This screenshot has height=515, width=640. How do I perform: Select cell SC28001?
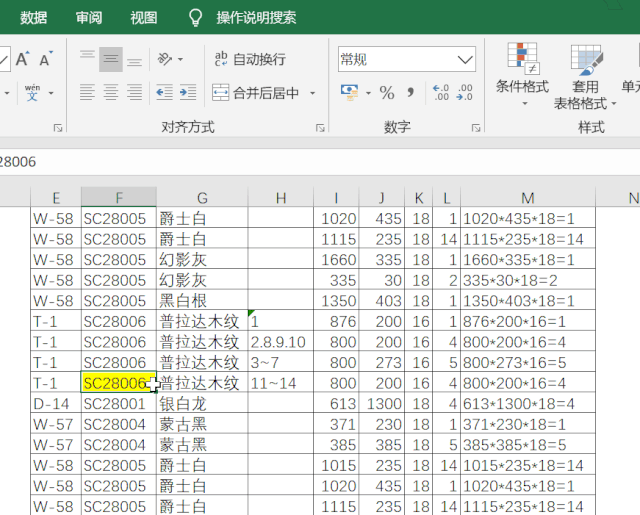[119, 403]
